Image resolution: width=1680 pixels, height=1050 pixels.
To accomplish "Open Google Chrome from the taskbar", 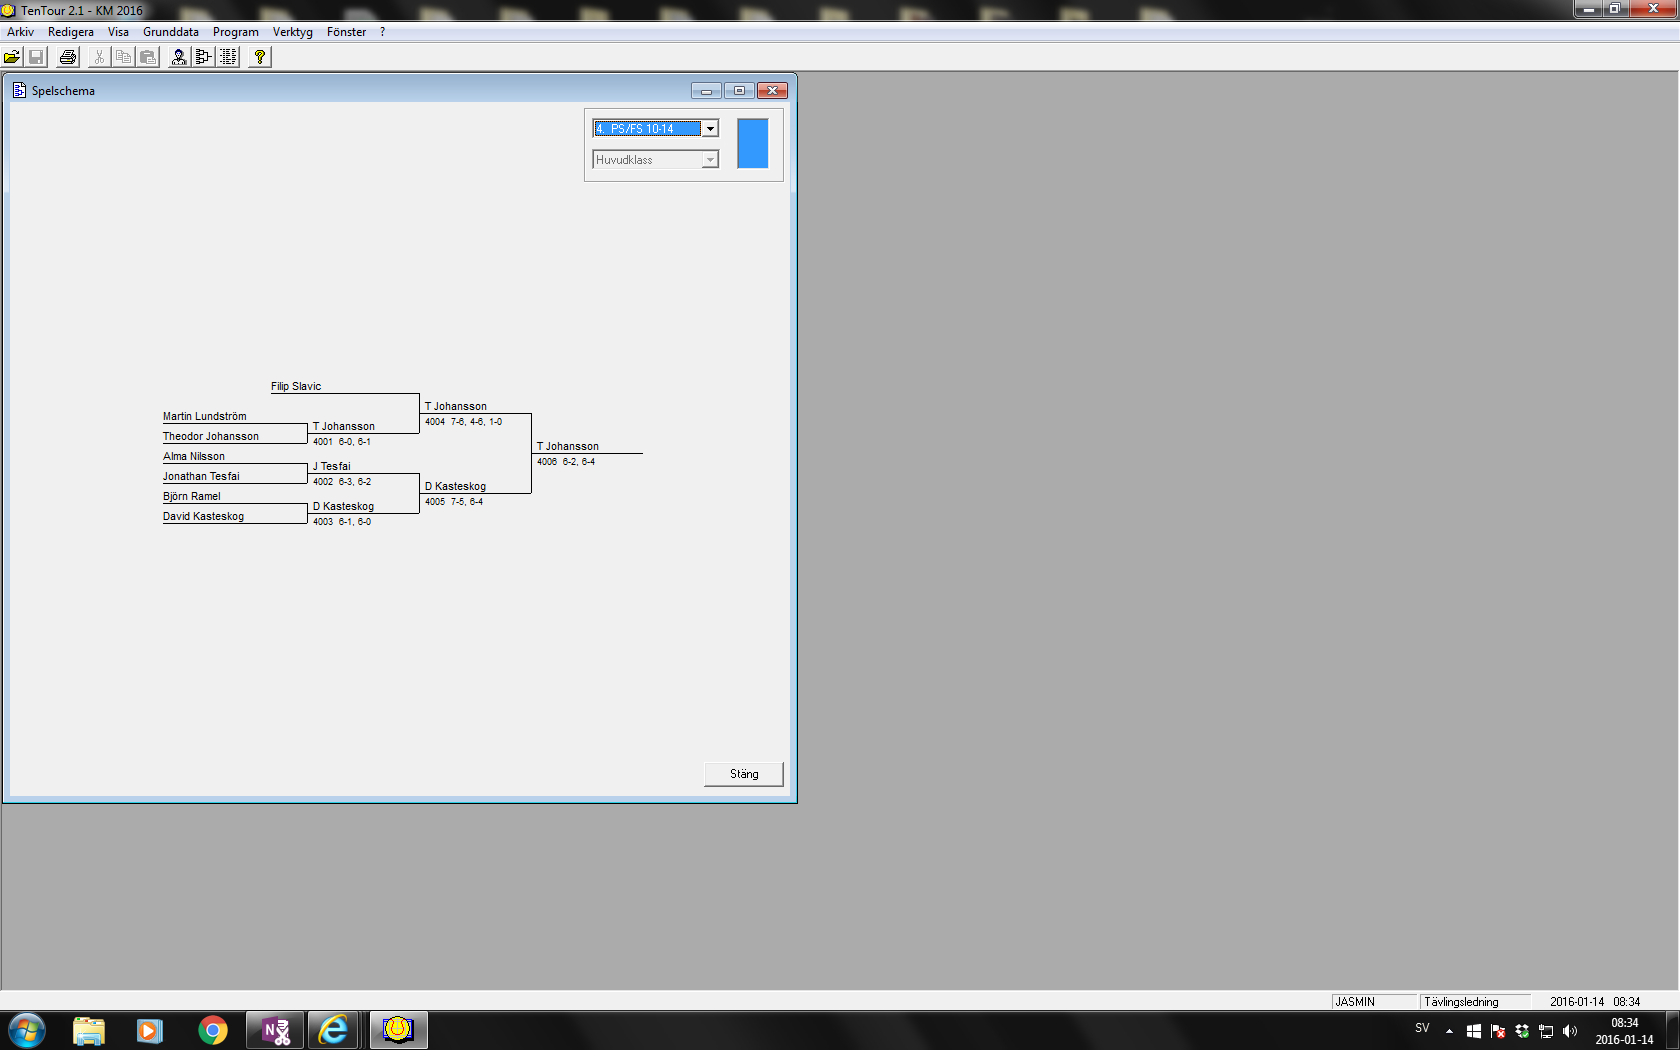I will [x=212, y=1030].
